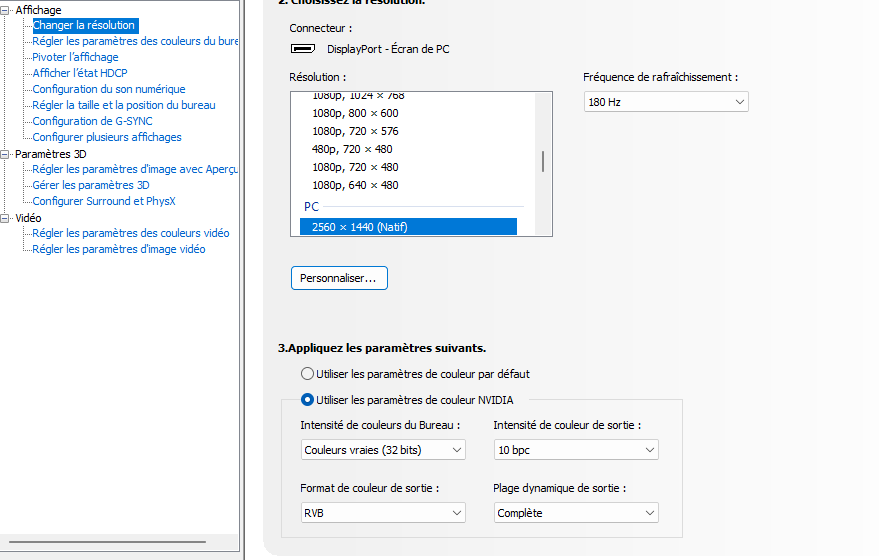
Task: Open Plage dynamique de sortie dropdown
Action: 576,513
